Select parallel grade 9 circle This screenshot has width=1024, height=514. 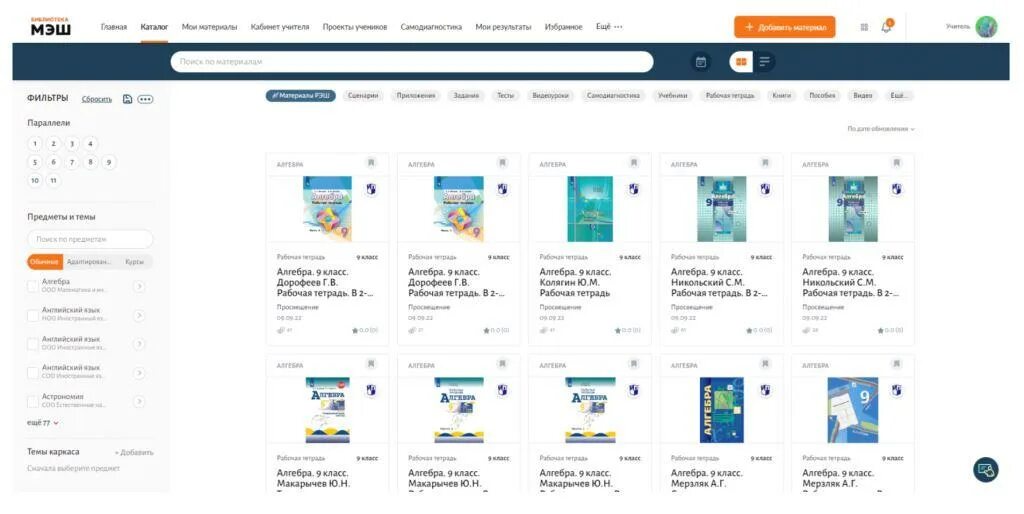[x=109, y=162]
